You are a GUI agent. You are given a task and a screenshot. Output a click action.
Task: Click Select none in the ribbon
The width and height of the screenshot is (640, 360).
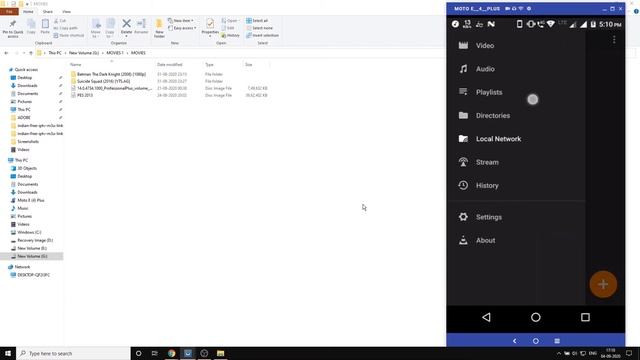(x=259, y=28)
